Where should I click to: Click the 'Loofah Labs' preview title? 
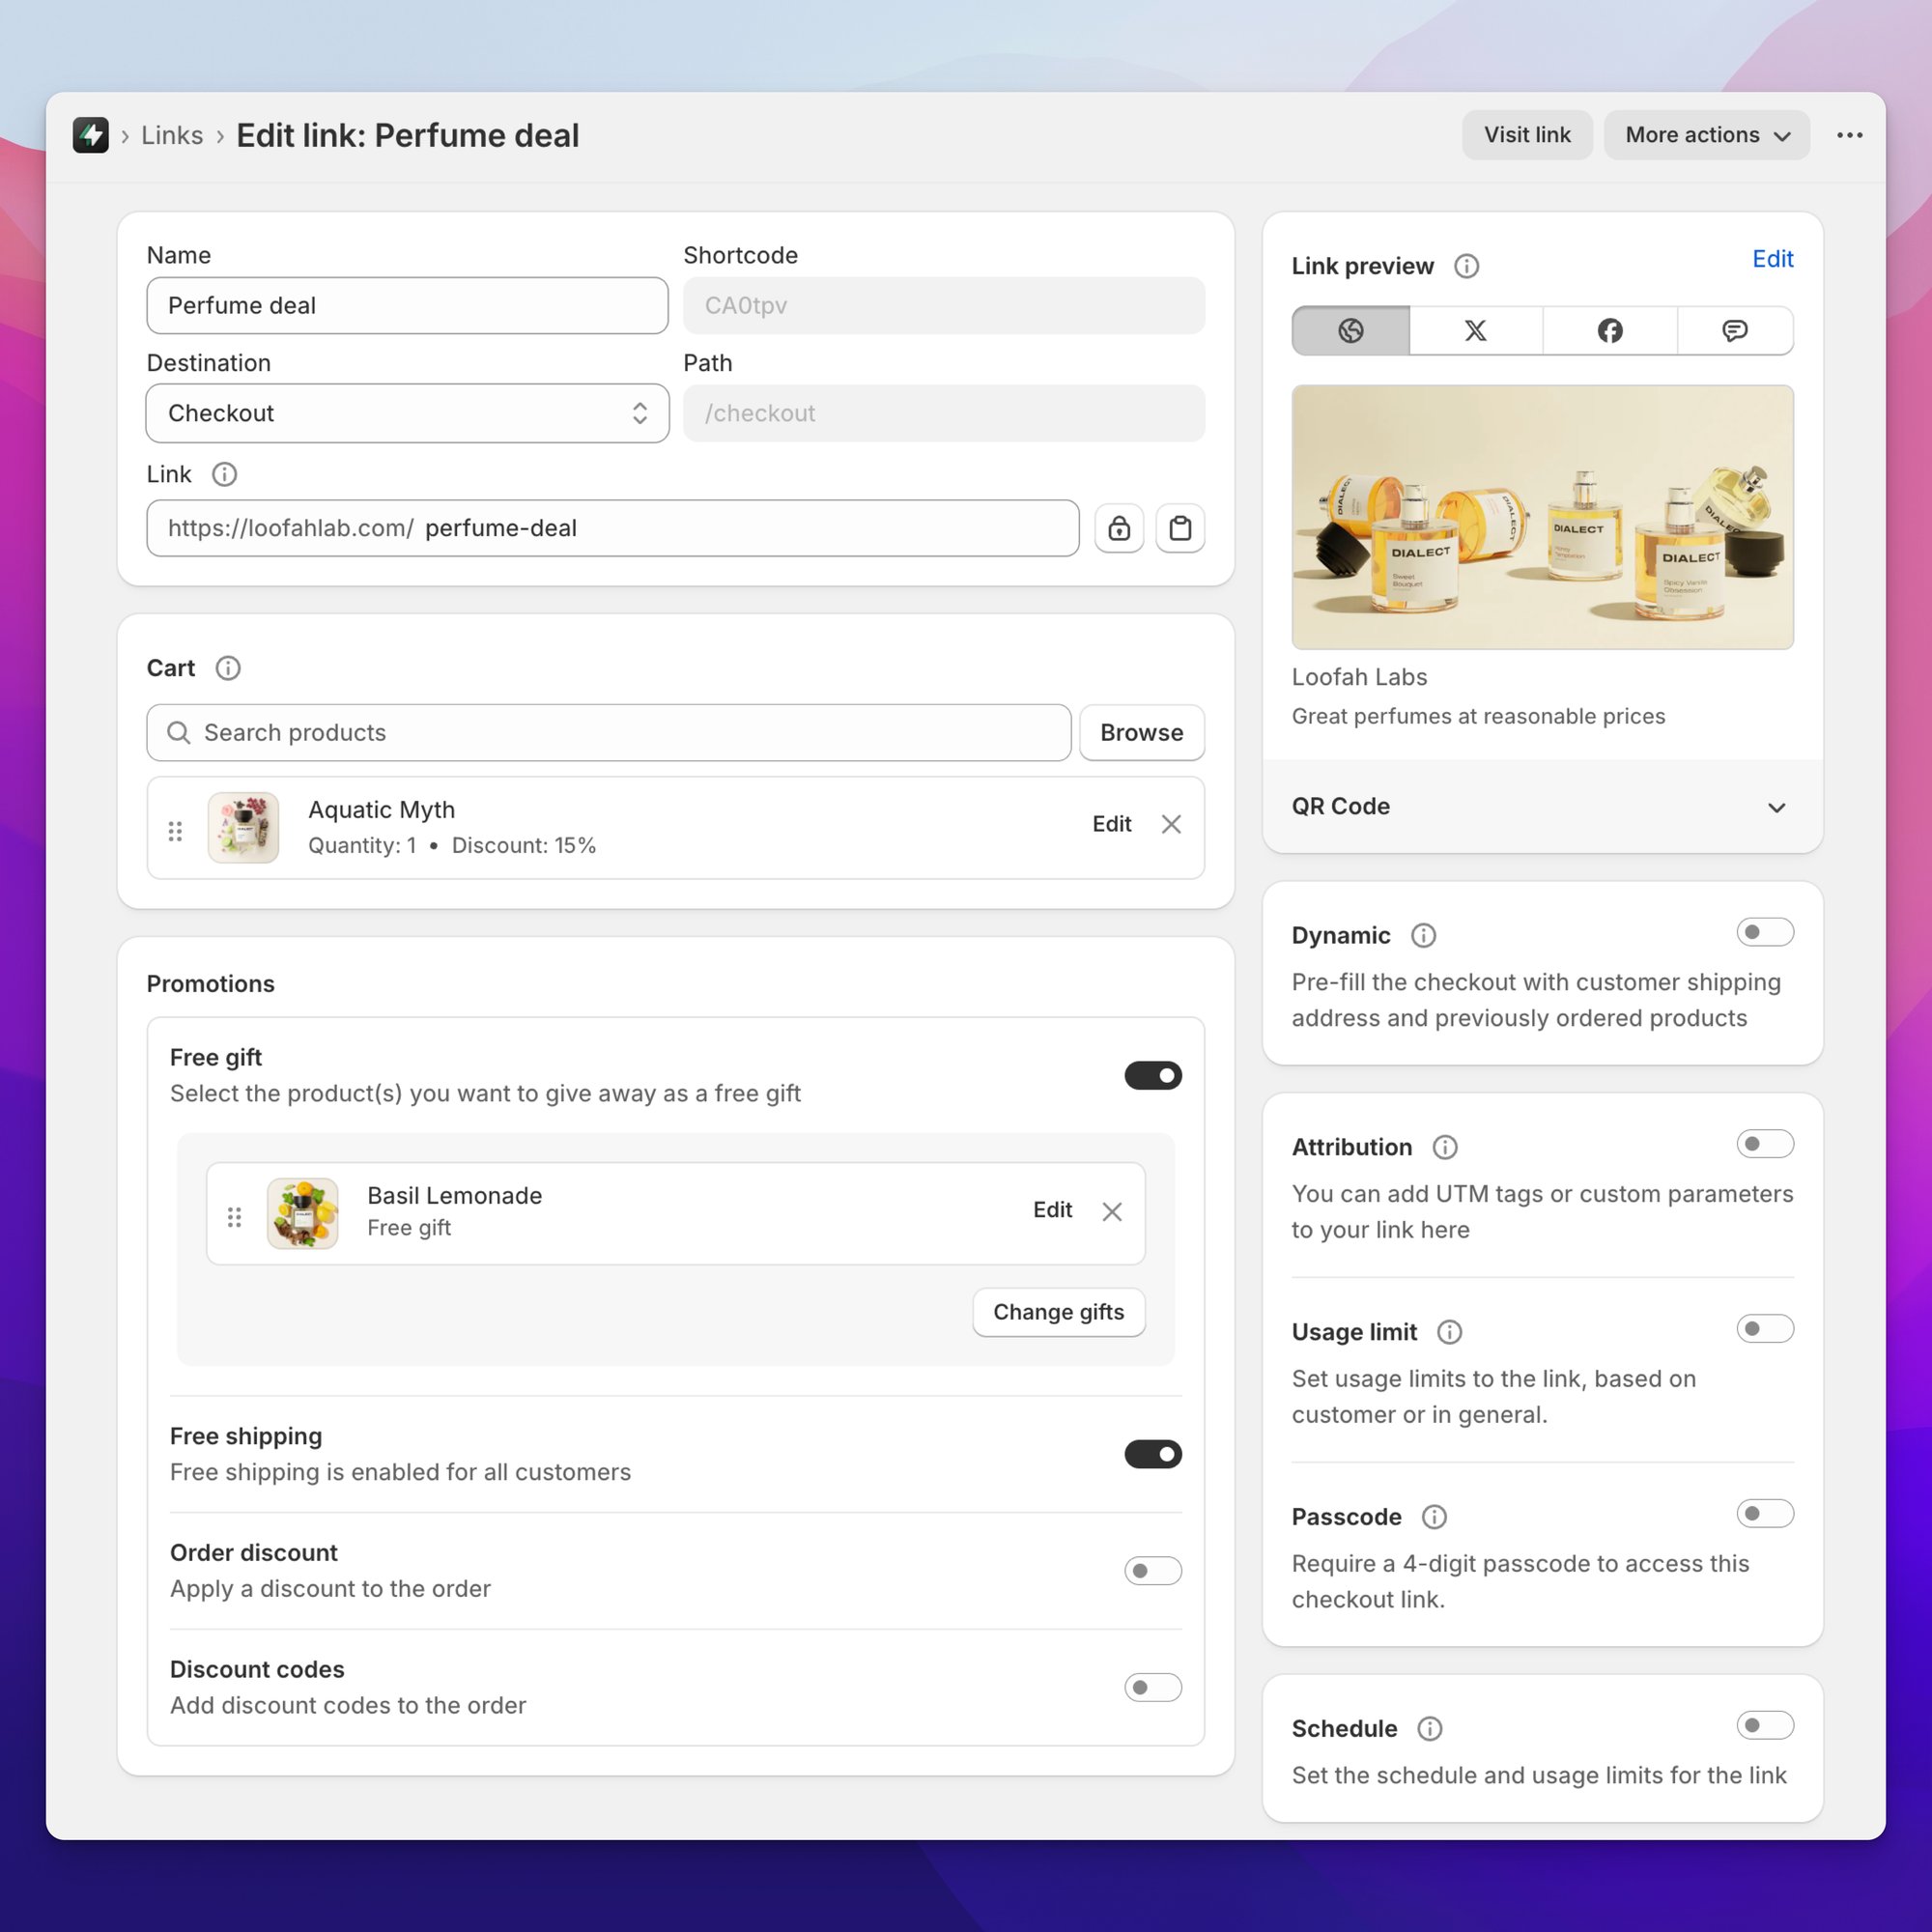pos(1359,677)
